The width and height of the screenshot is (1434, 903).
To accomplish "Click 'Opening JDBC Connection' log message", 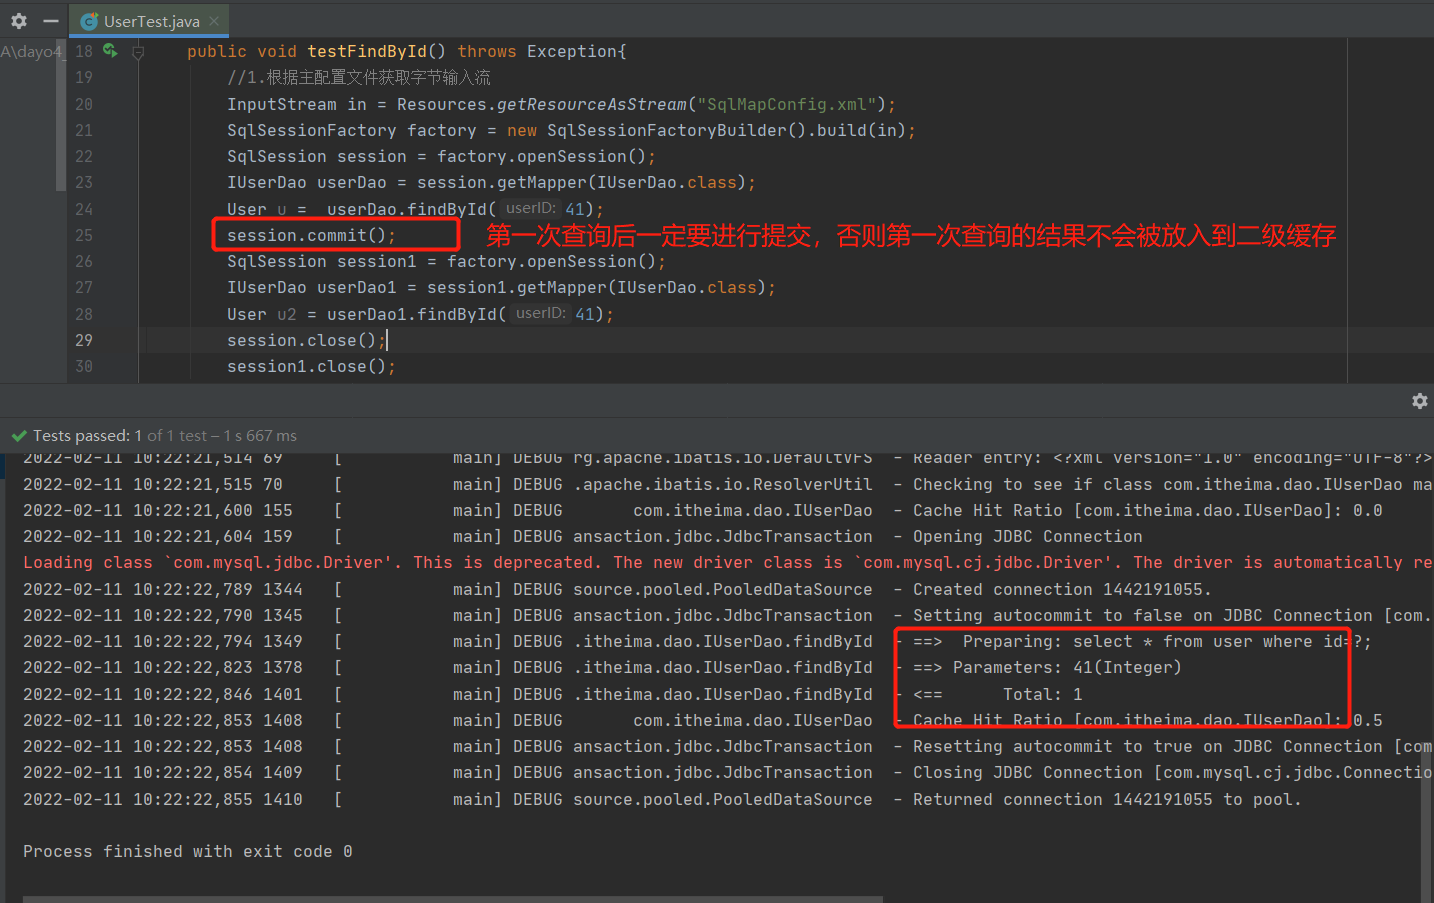I will [1027, 536].
